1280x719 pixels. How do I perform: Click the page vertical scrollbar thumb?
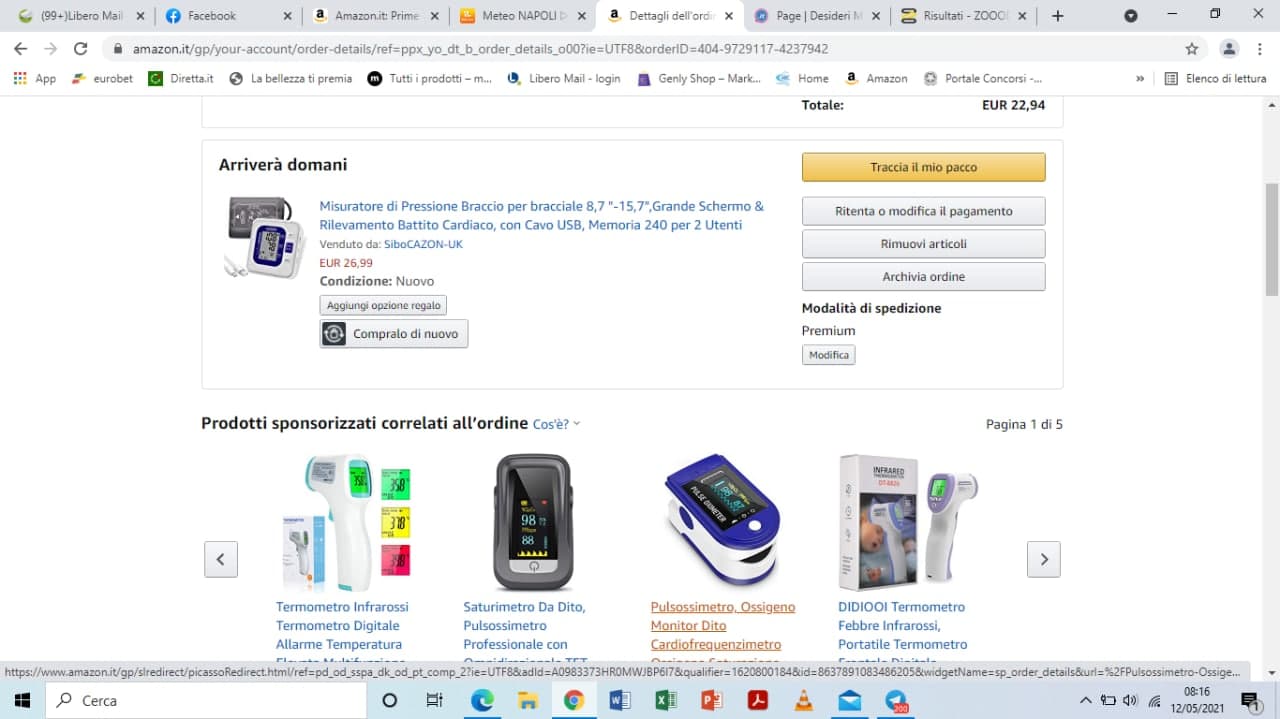pos(1272,241)
